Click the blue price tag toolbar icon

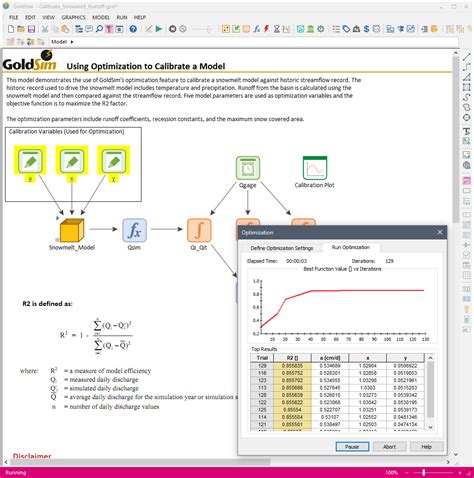pyautogui.click(x=346, y=29)
